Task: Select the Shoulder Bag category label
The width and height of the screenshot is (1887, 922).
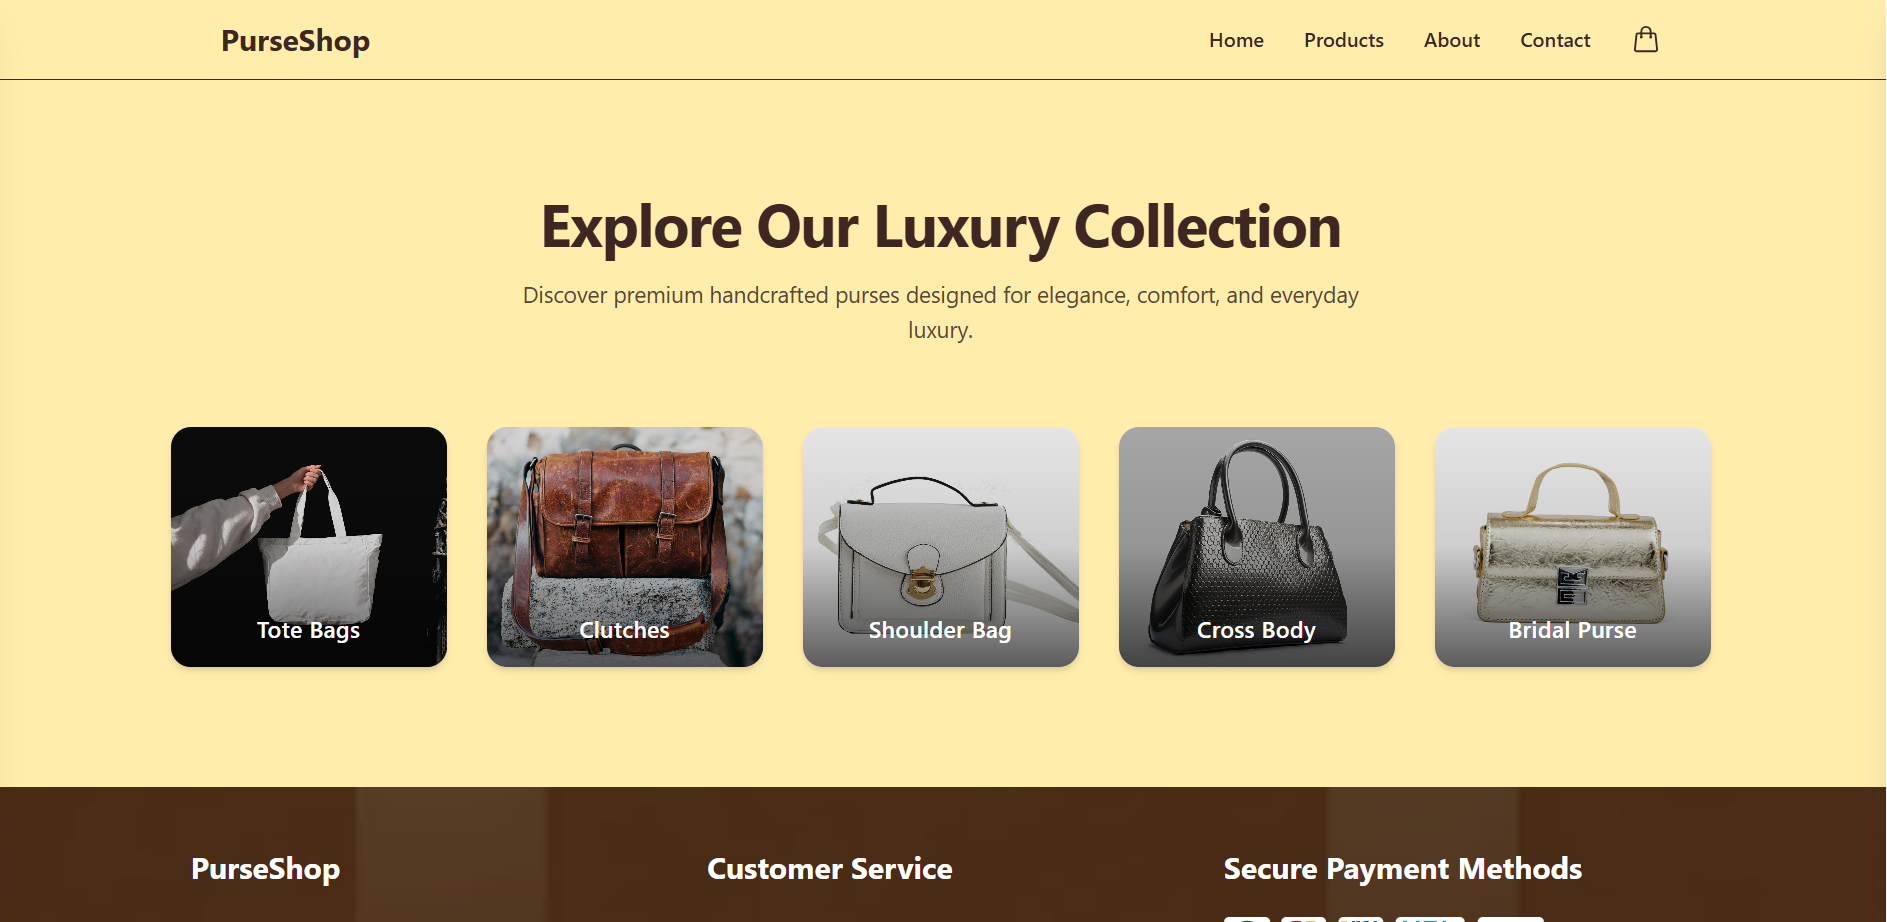Action: pos(940,630)
